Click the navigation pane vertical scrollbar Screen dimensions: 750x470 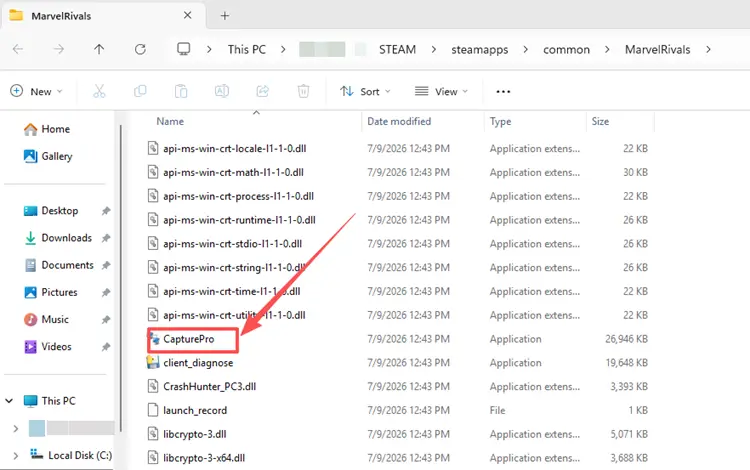121,277
